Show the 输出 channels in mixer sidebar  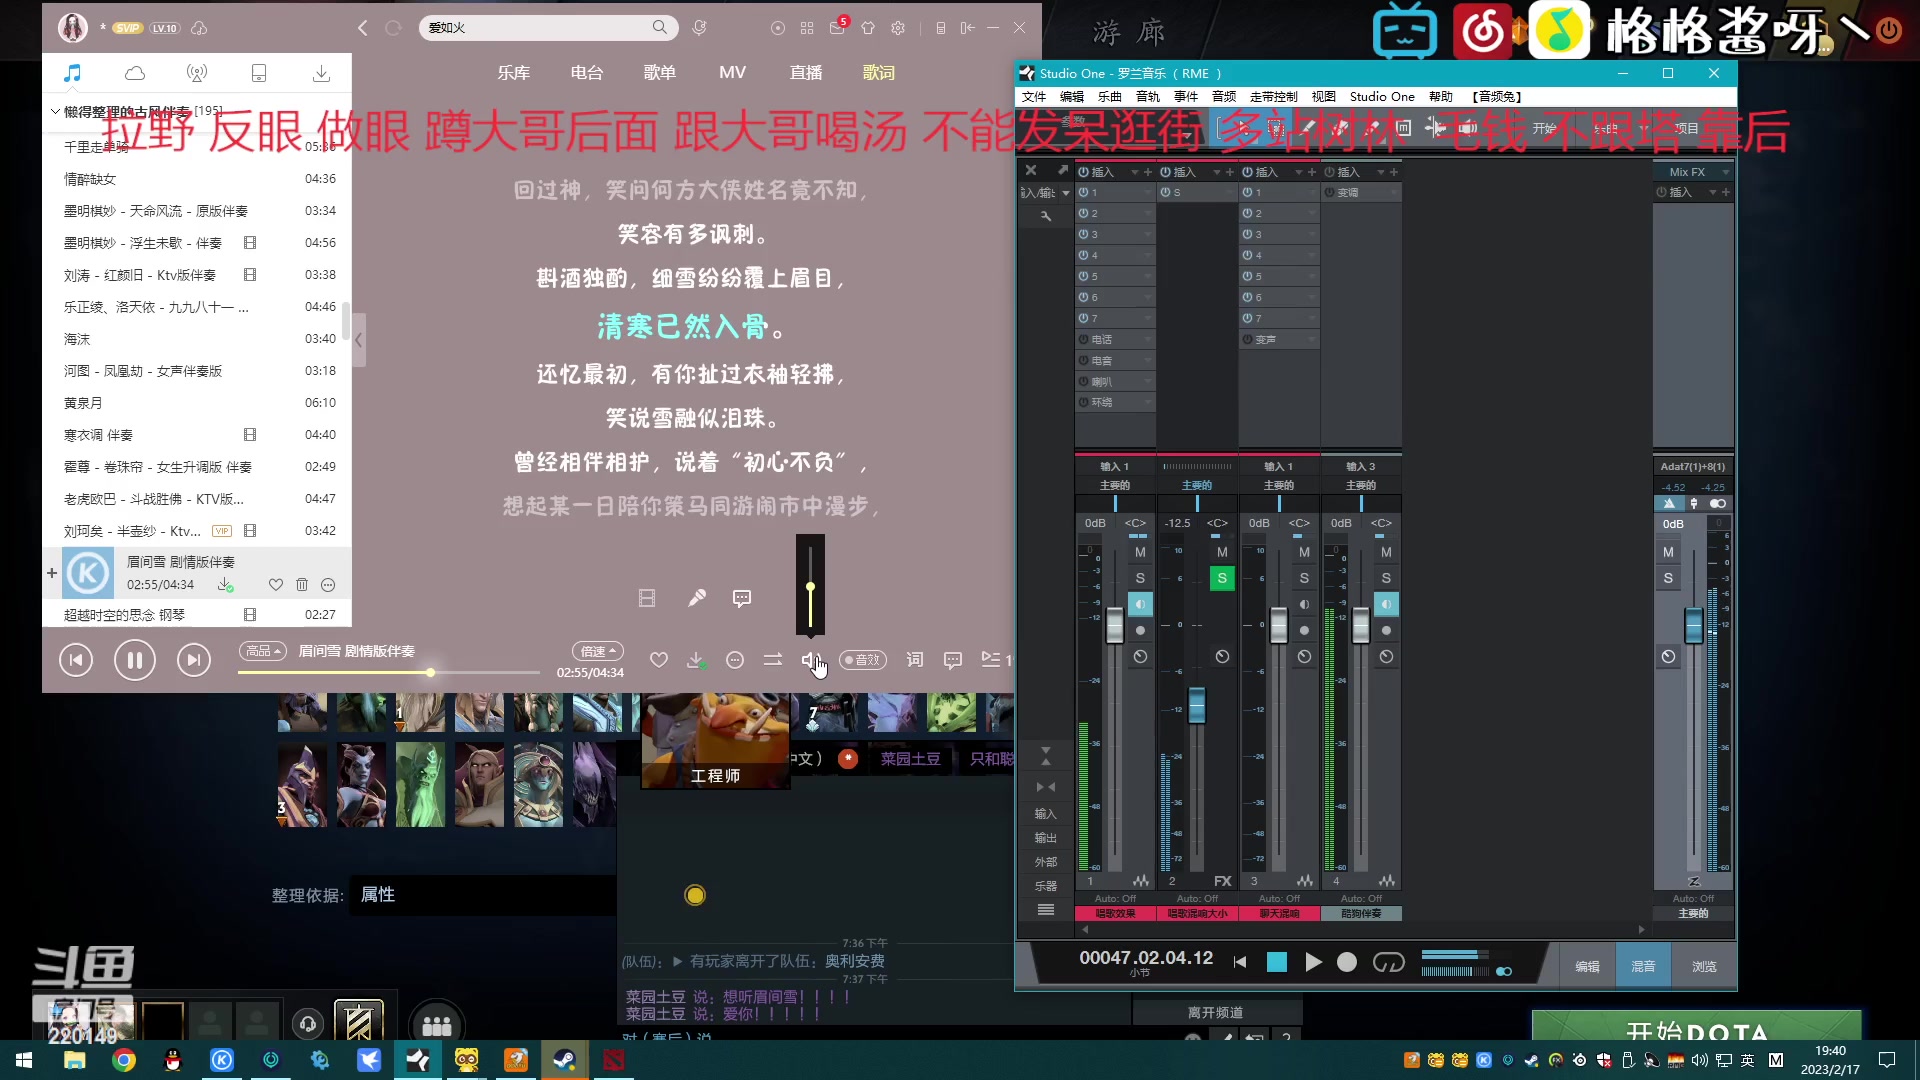(1045, 838)
